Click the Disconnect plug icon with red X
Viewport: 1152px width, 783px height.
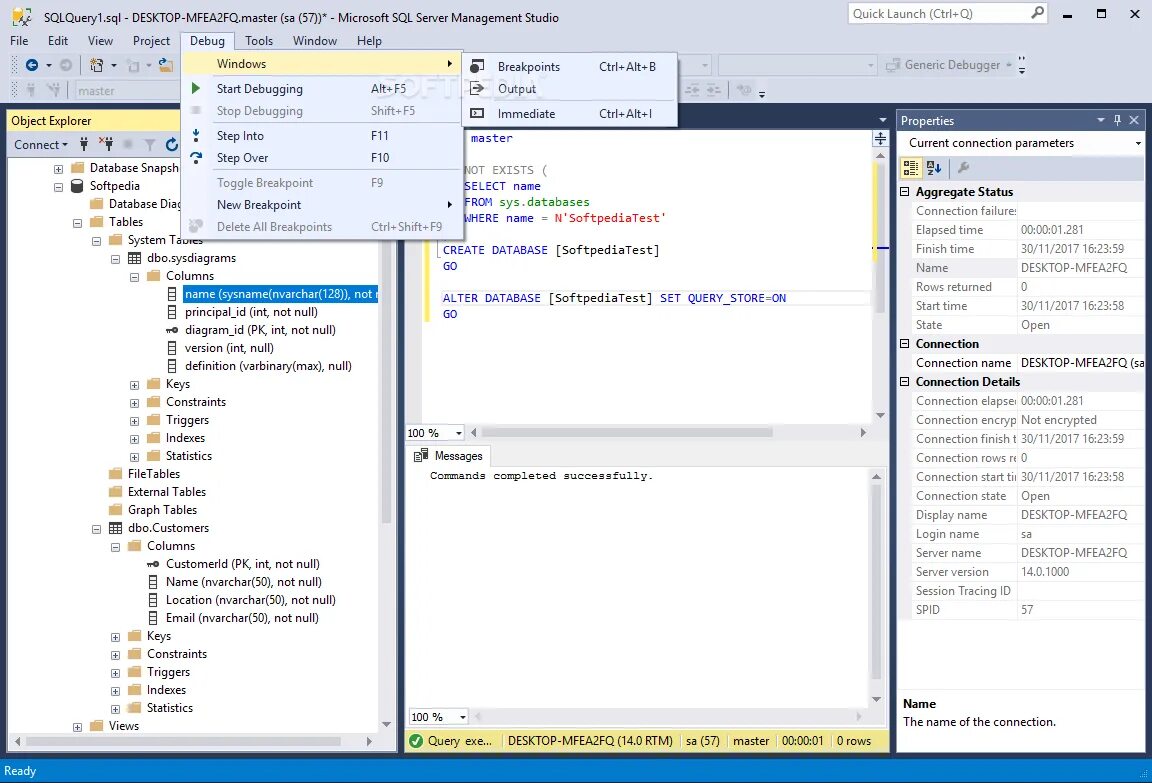[106, 144]
